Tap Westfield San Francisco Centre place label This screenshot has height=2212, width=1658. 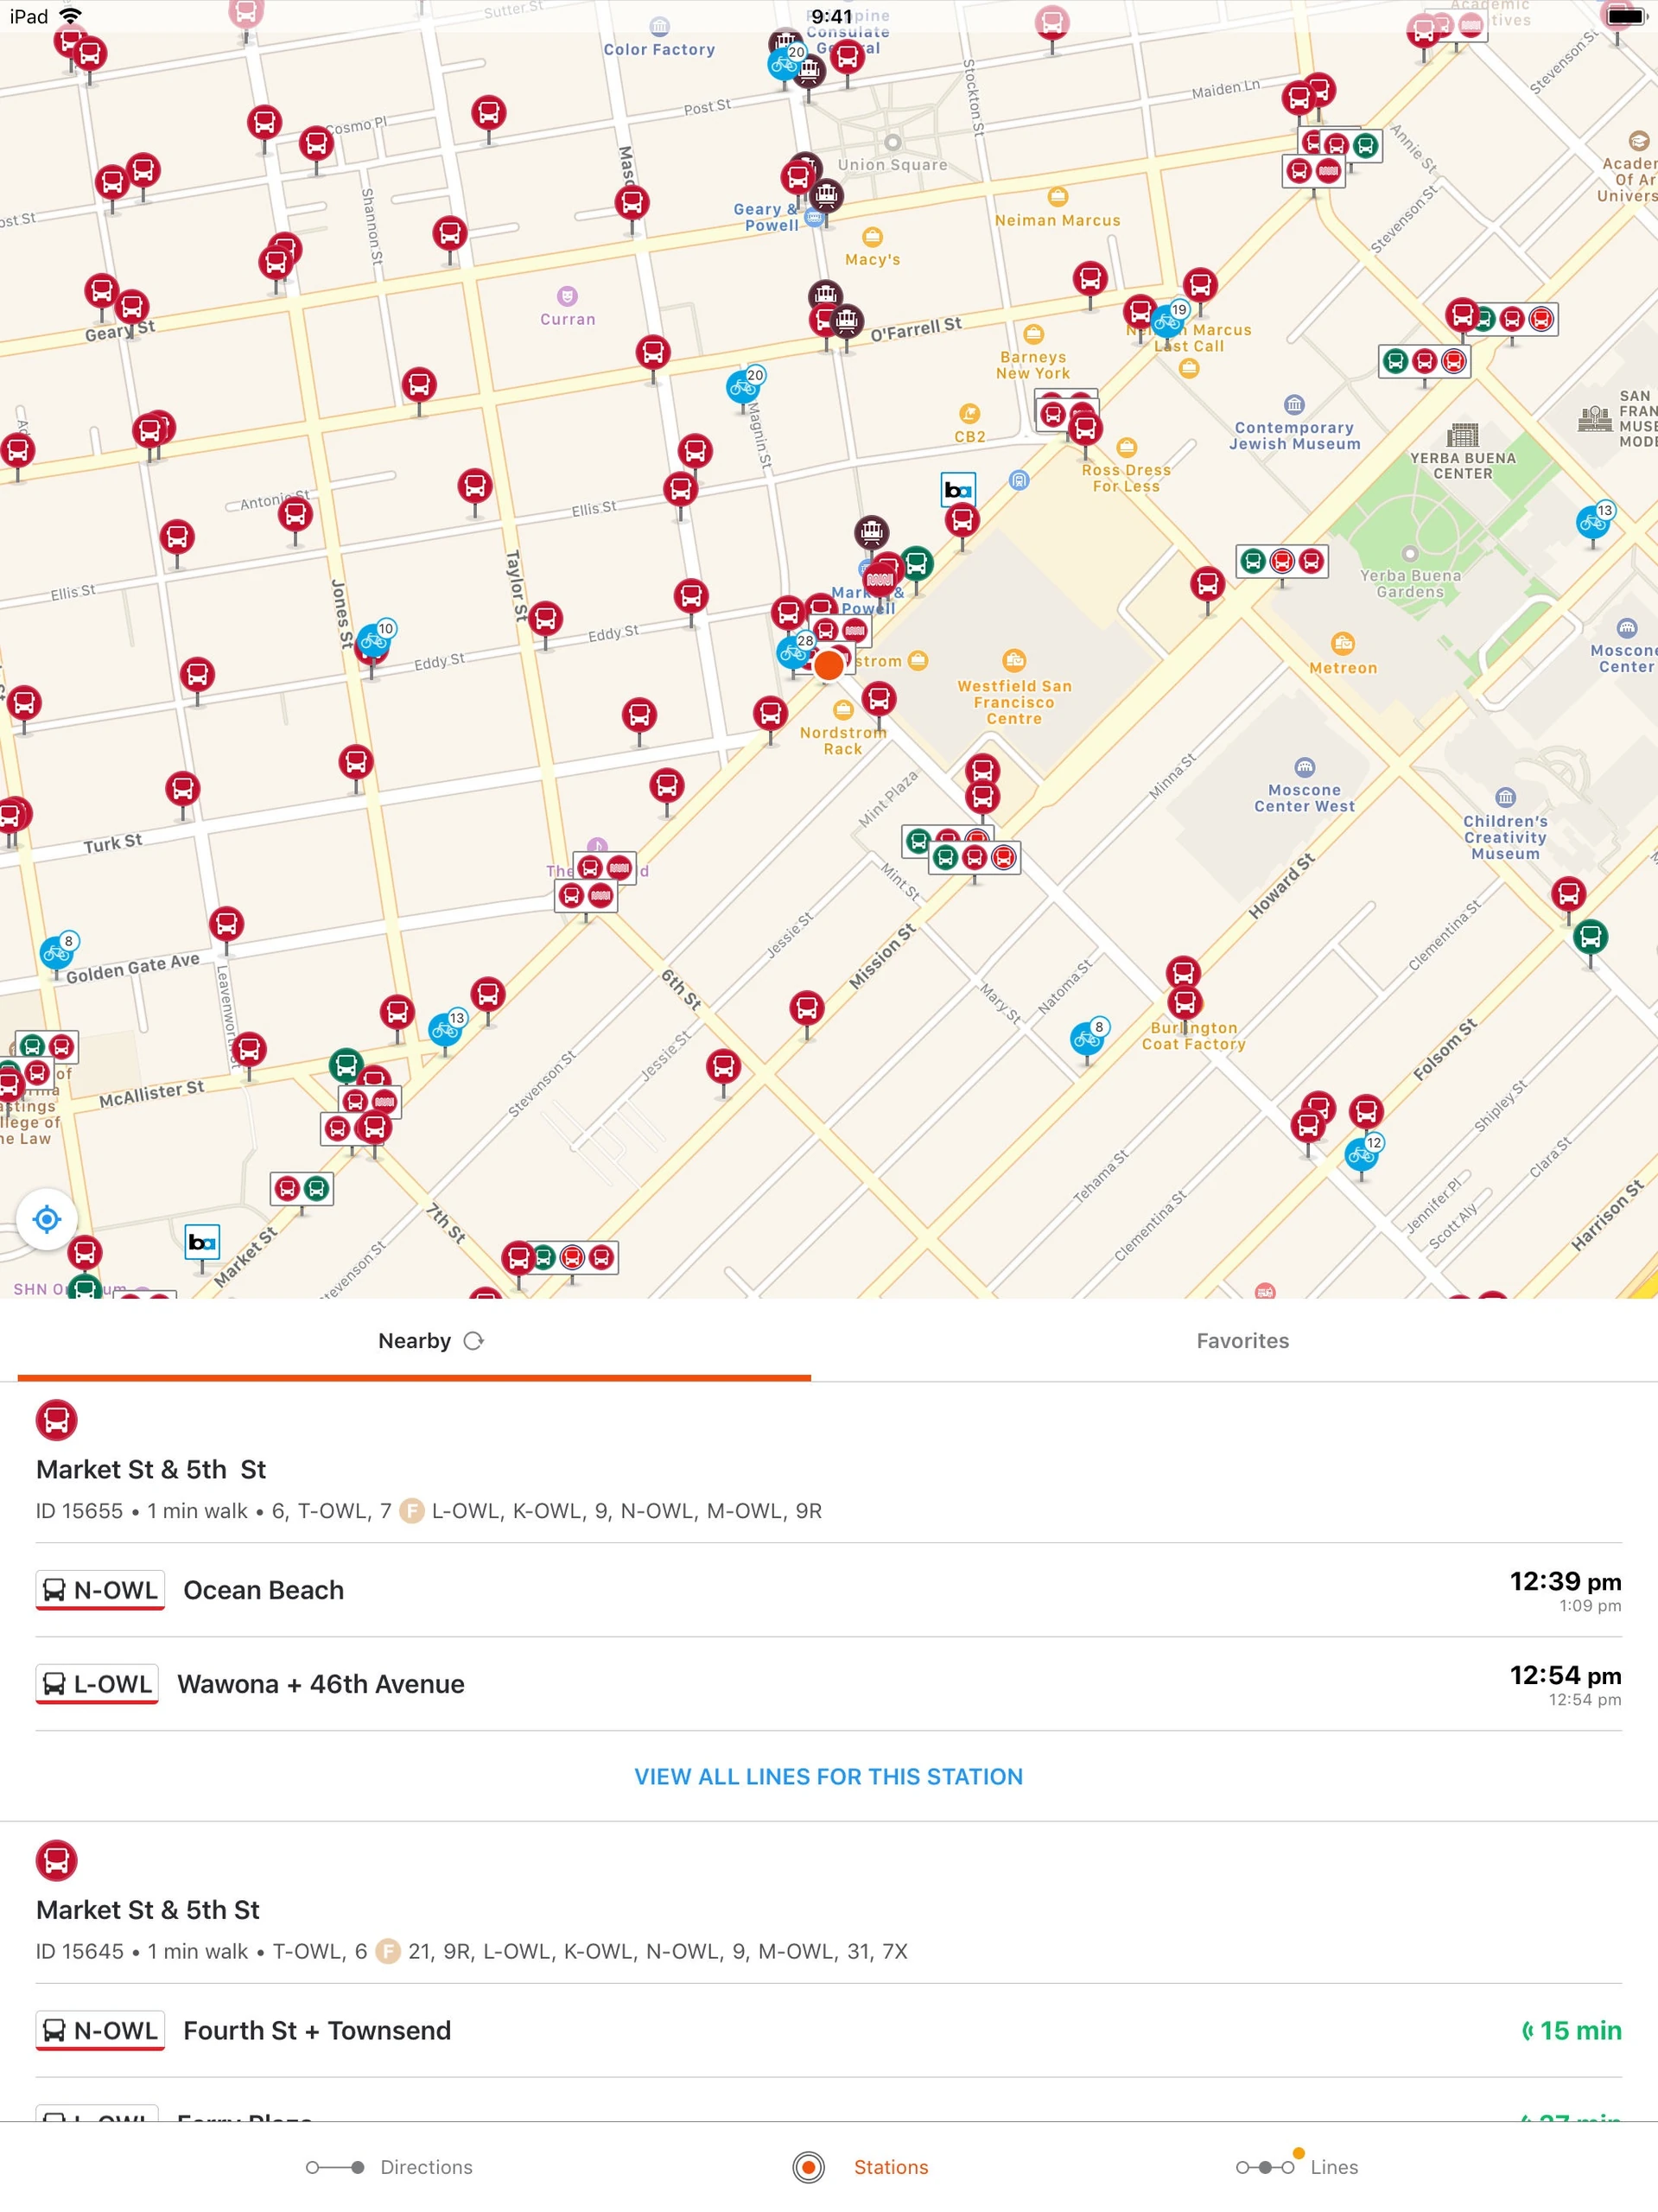pos(1014,702)
